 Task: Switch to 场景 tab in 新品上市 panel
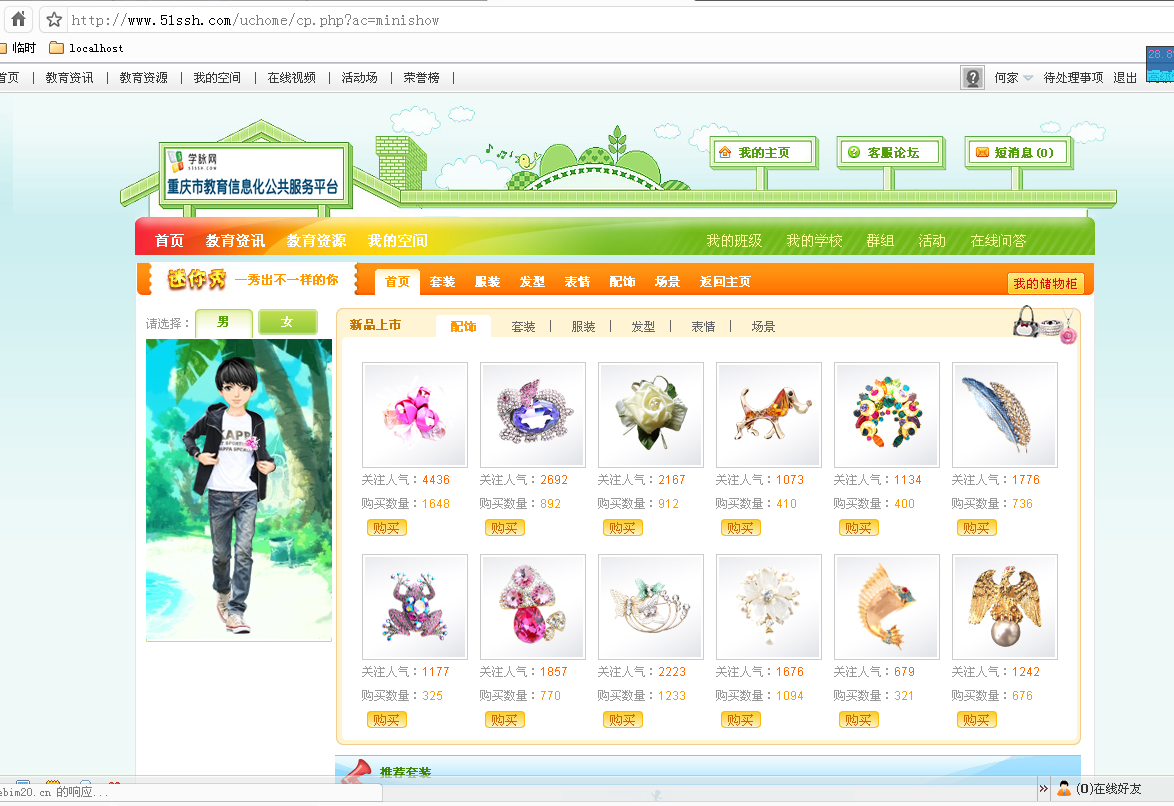[763, 327]
